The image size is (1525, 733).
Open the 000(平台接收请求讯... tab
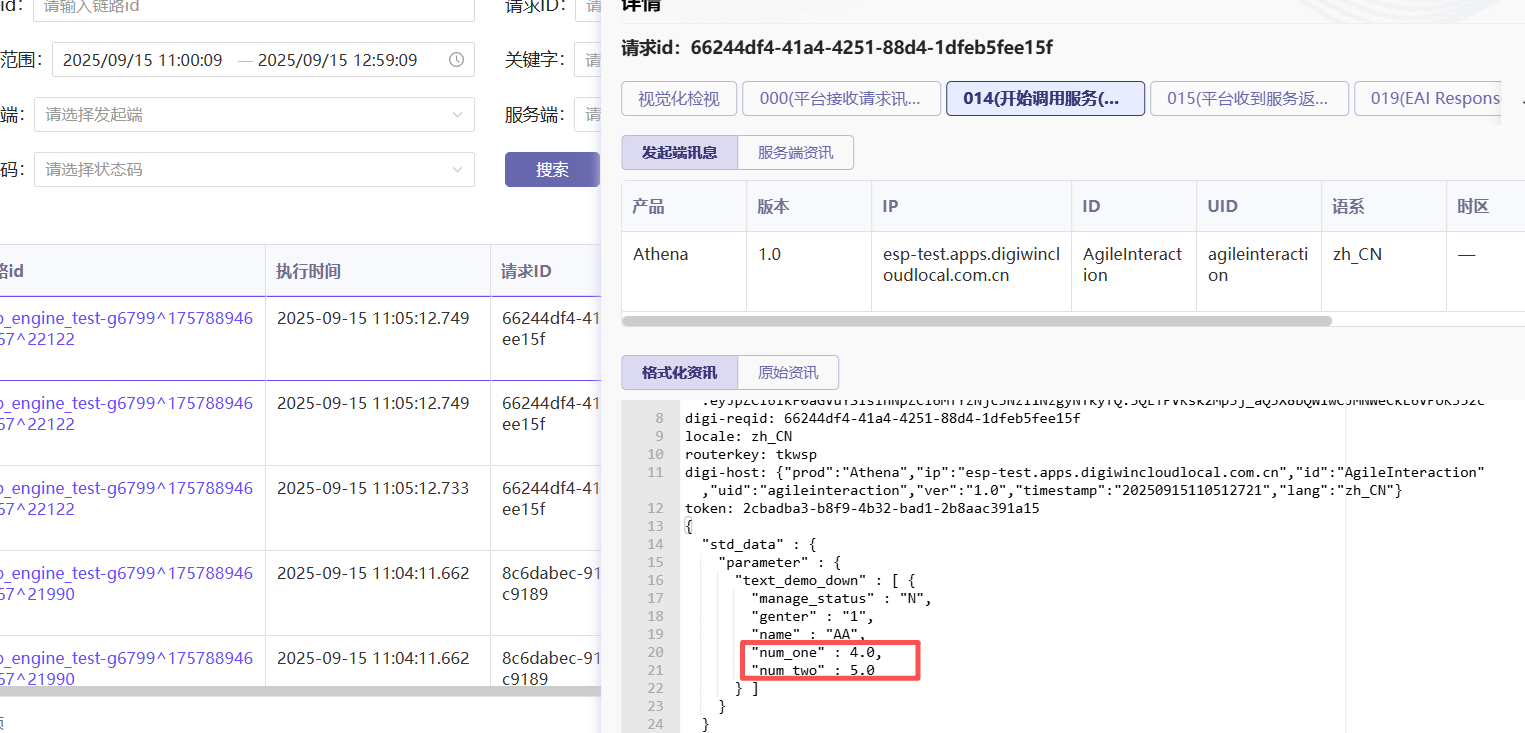(840, 98)
